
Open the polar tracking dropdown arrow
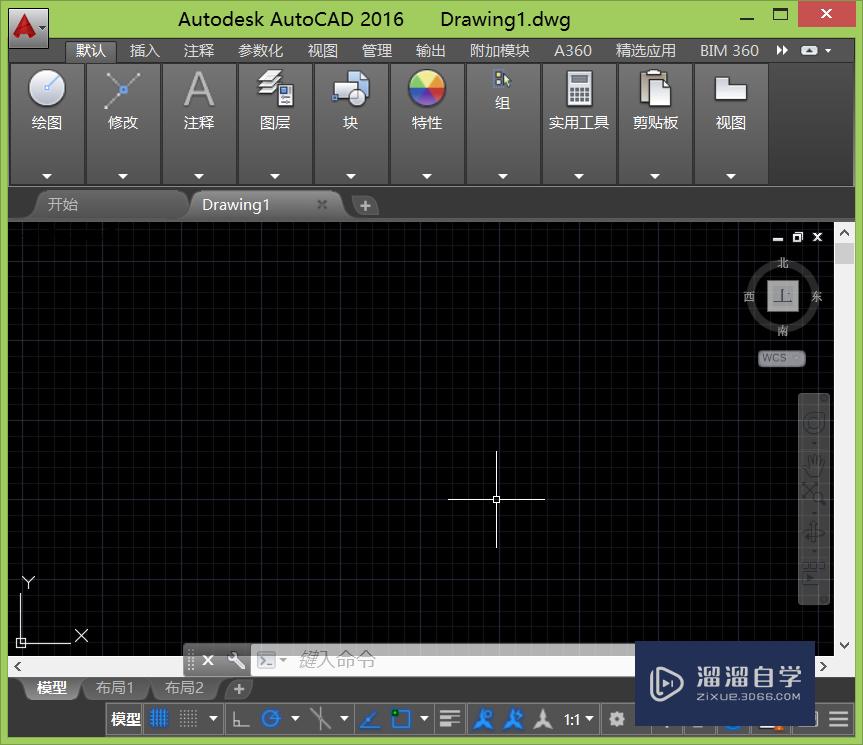(x=294, y=718)
